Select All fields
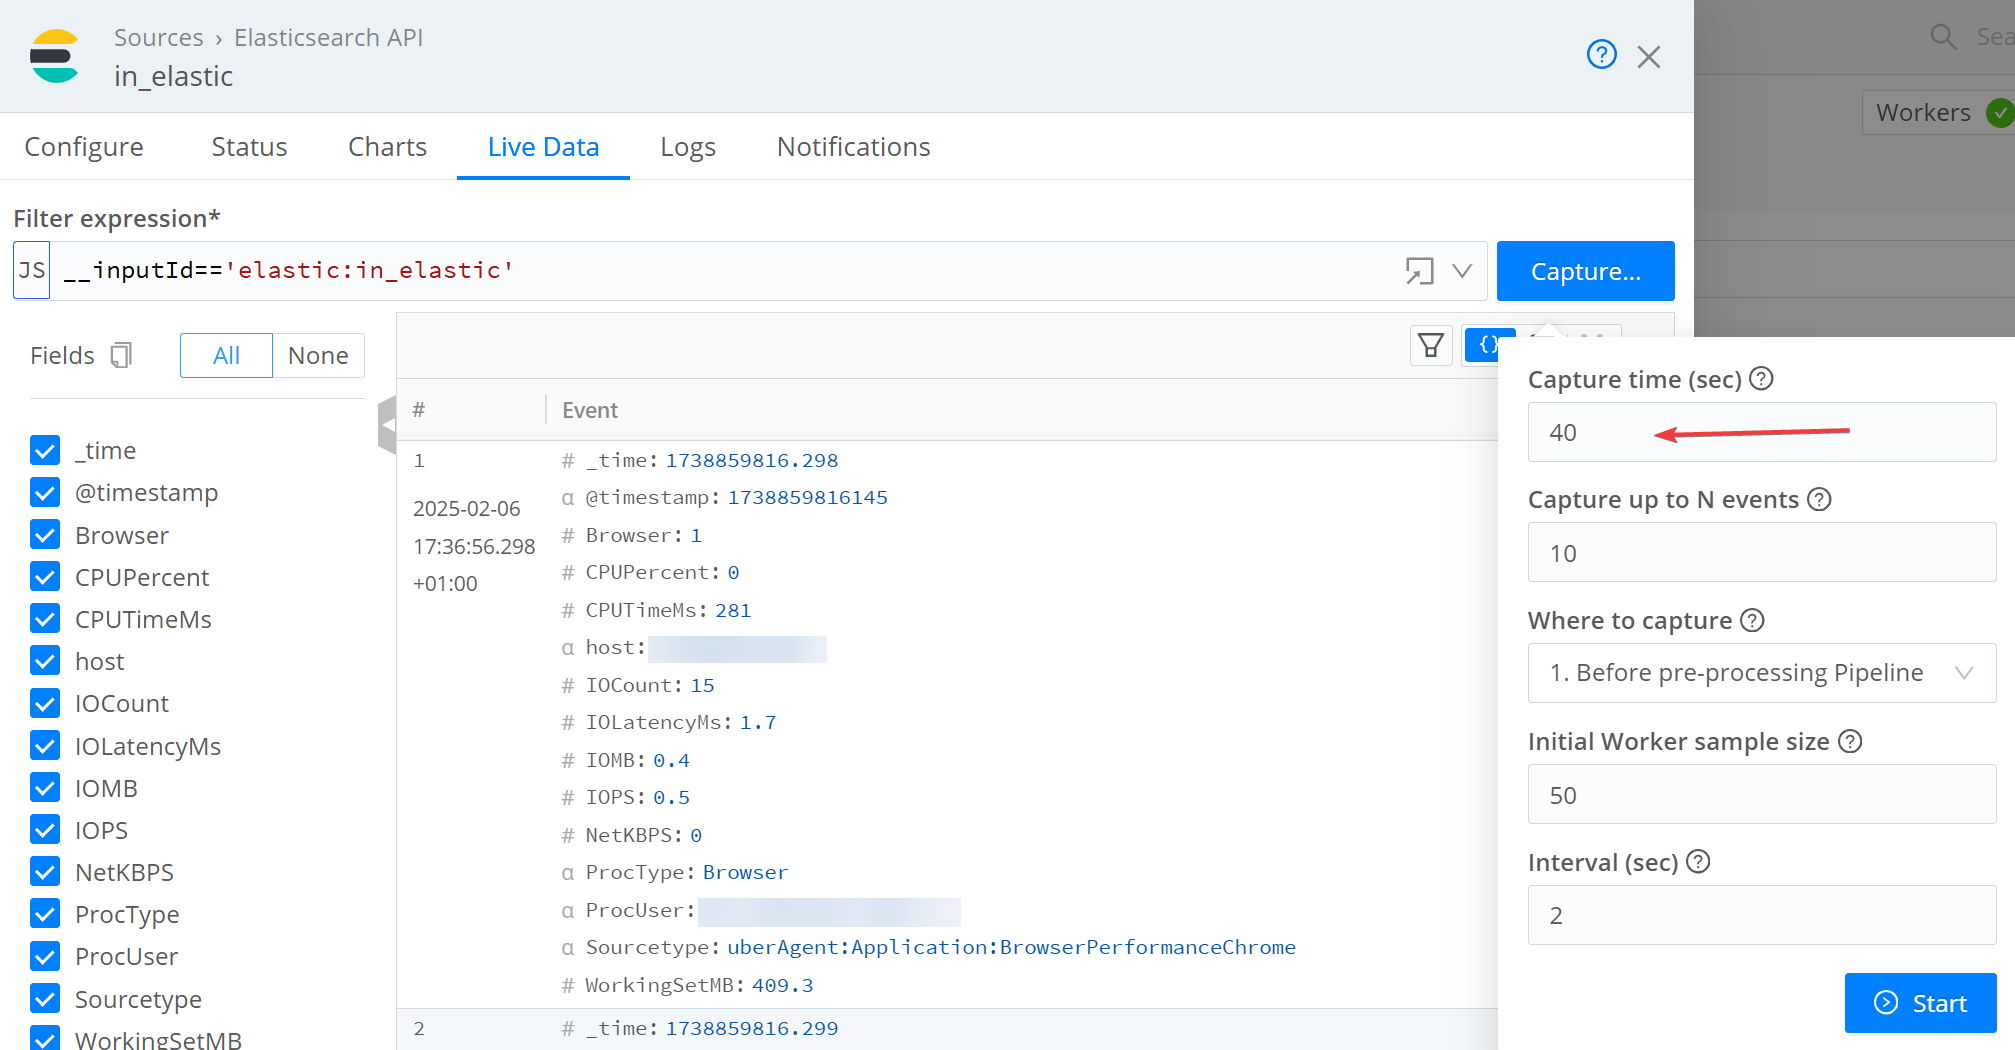This screenshot has width=2015, height=1050. point(226,356)
